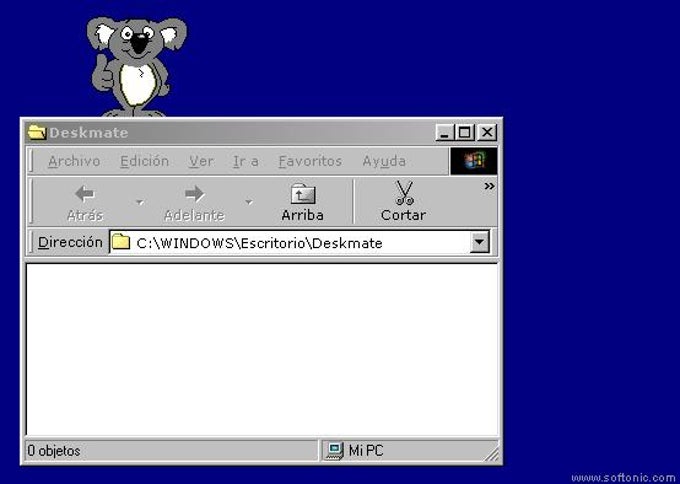Open the Edición menu
The width and height of the screenshot is (680, 484).
pyautogui.click(x=144, y=161)
